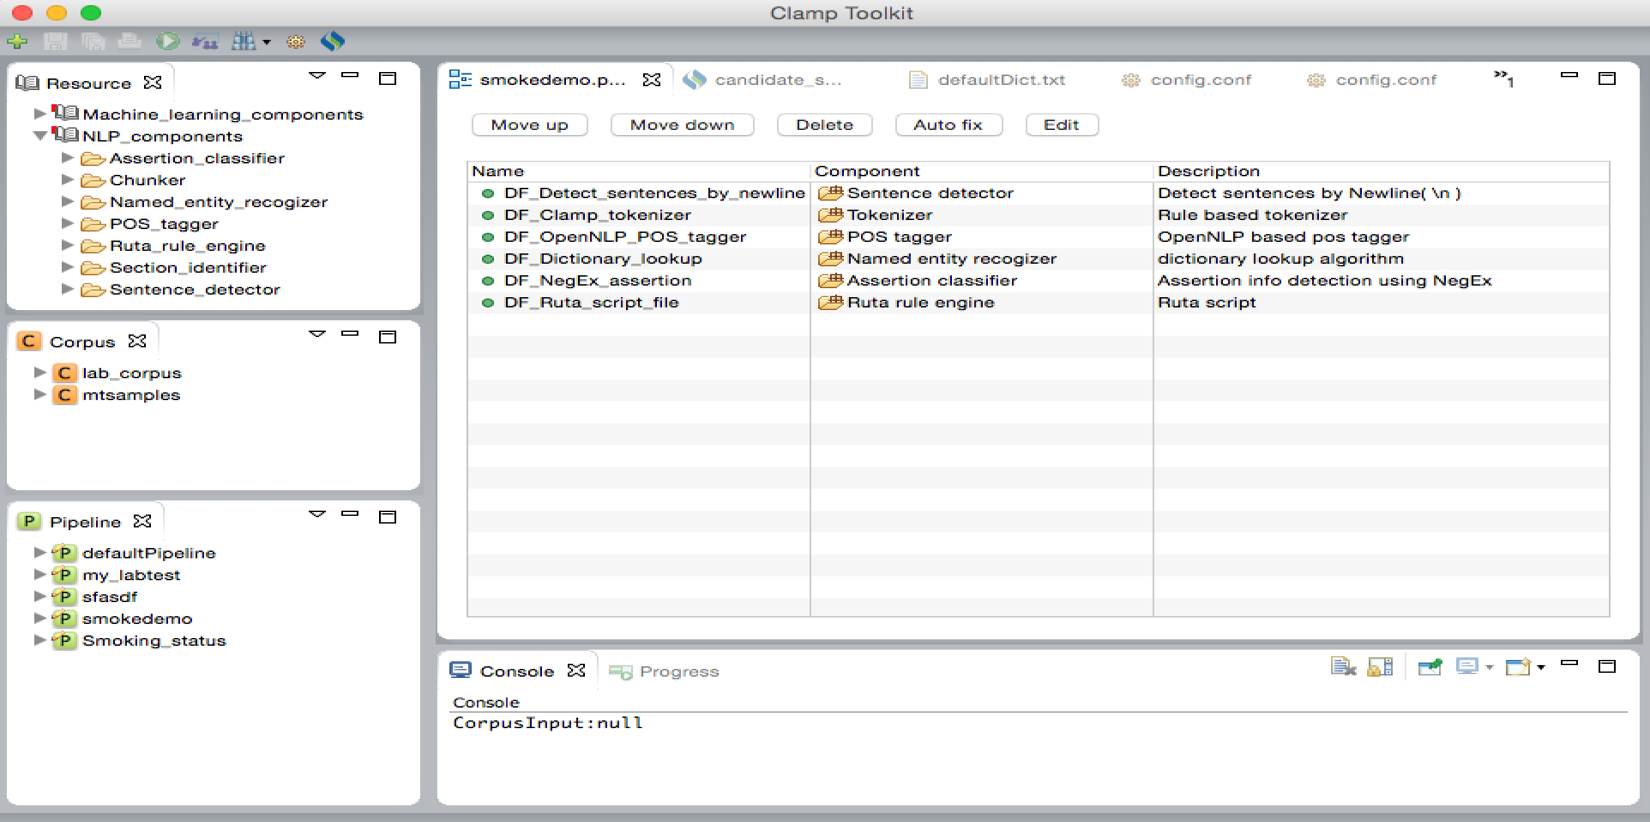Expand the Machine_learning_components tree node

pyautogui.click(x=40, y=114)
